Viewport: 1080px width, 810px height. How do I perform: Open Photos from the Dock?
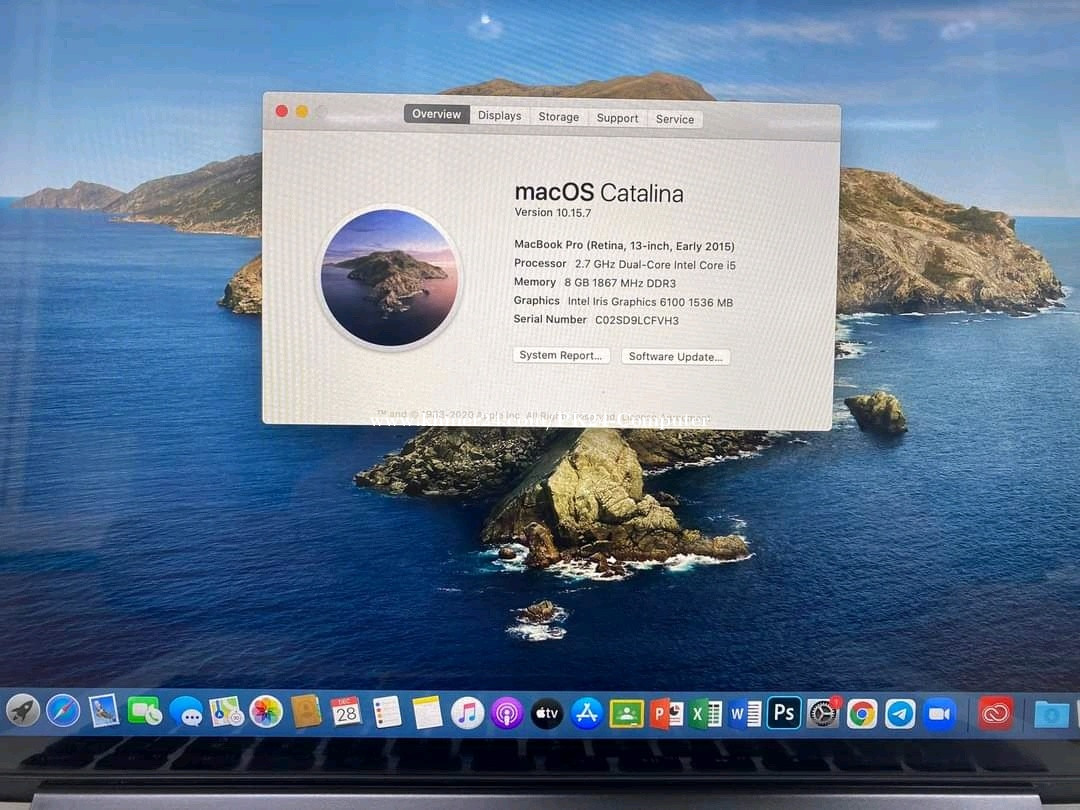[x=266, y=712]
